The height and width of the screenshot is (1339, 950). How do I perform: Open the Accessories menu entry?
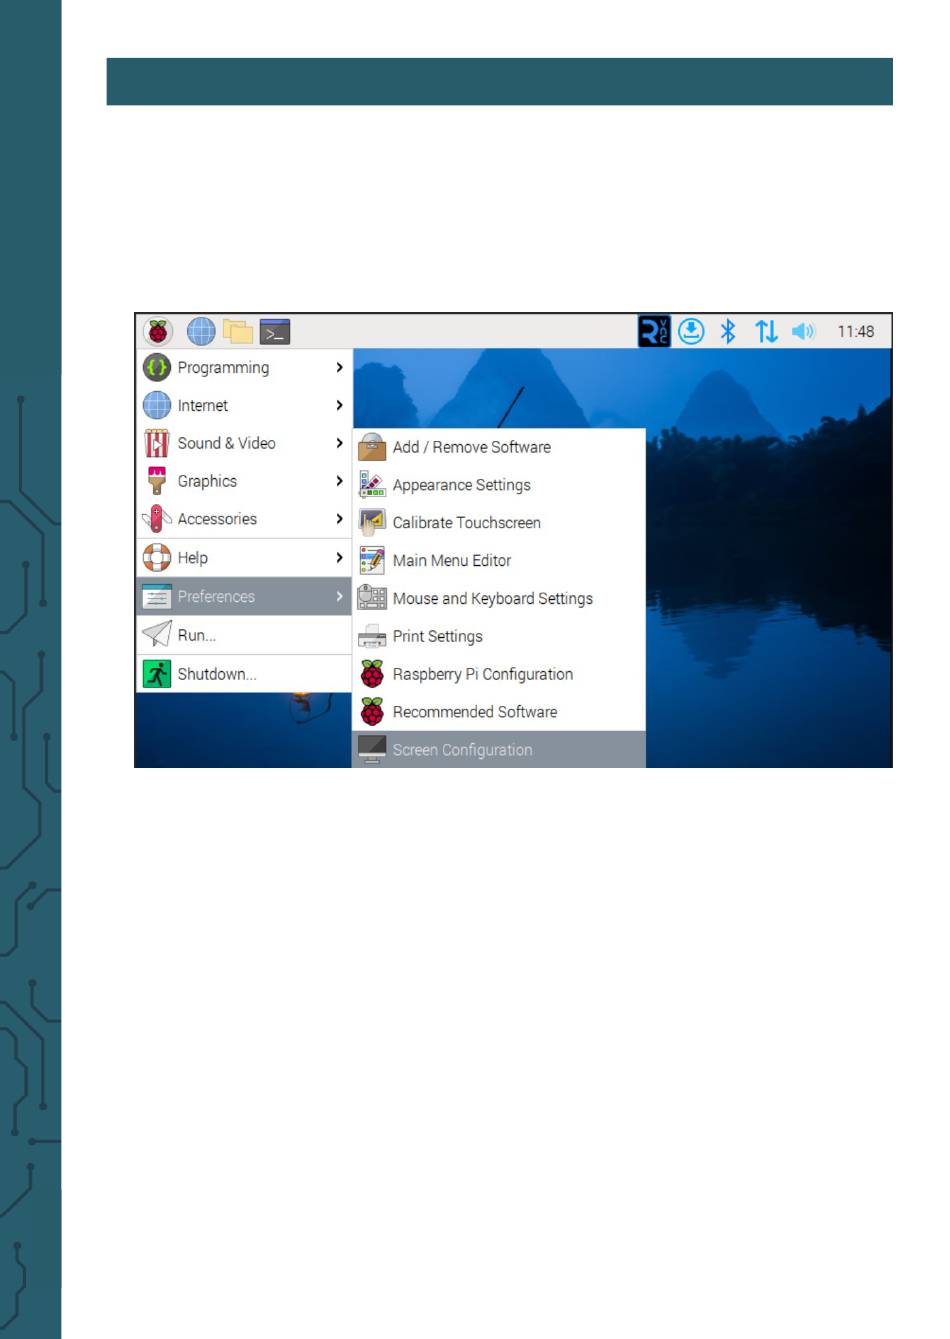point(244,519)
